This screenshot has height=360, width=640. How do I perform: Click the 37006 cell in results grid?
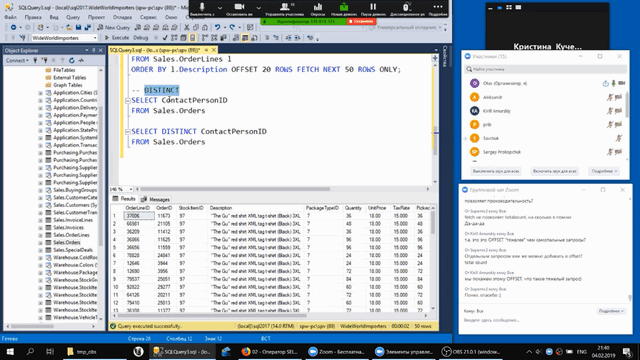[139, 216]
